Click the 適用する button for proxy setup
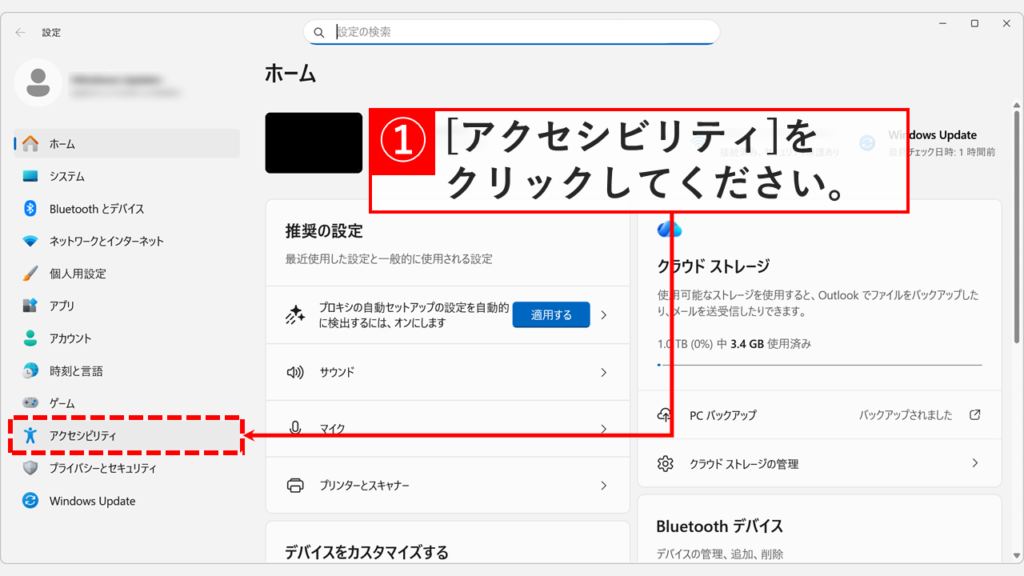The height and width of the screenshot is (576, 1024). pos(550,314)
